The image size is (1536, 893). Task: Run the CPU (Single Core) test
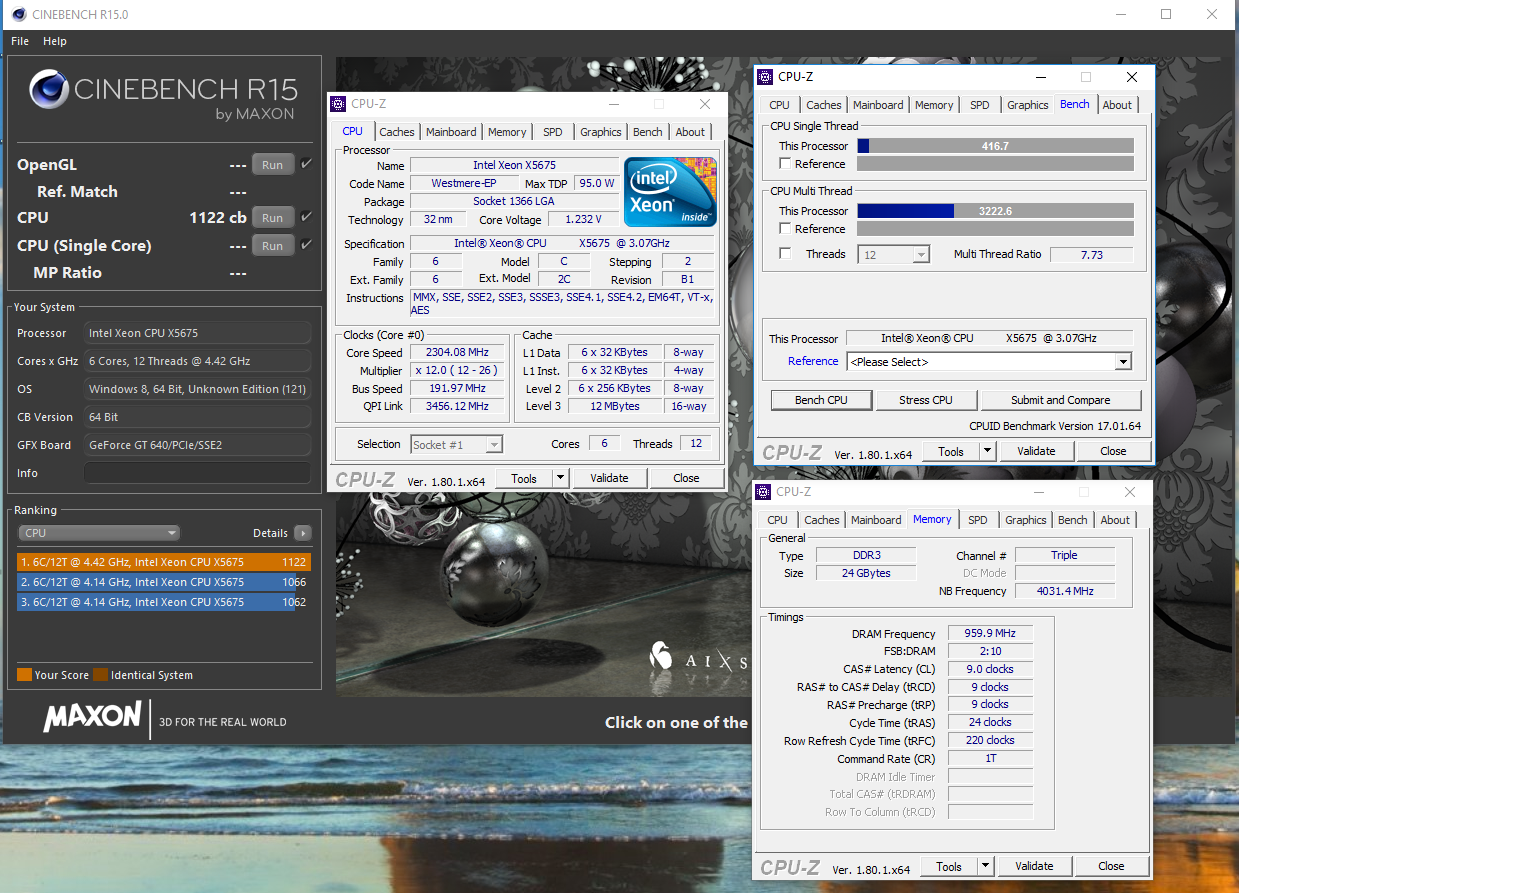[273, 246]
